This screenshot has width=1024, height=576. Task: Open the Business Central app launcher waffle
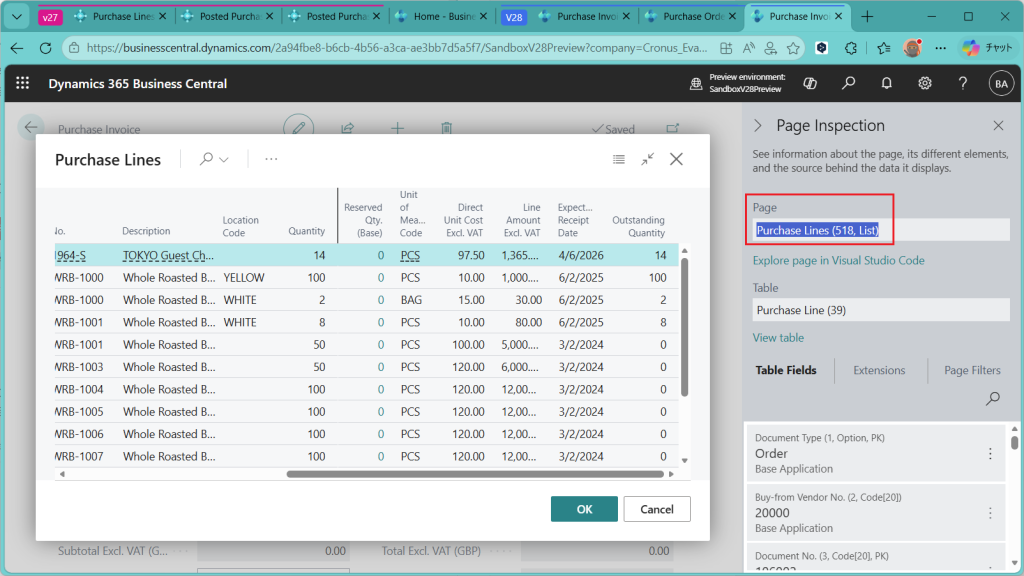coord(23,84)
